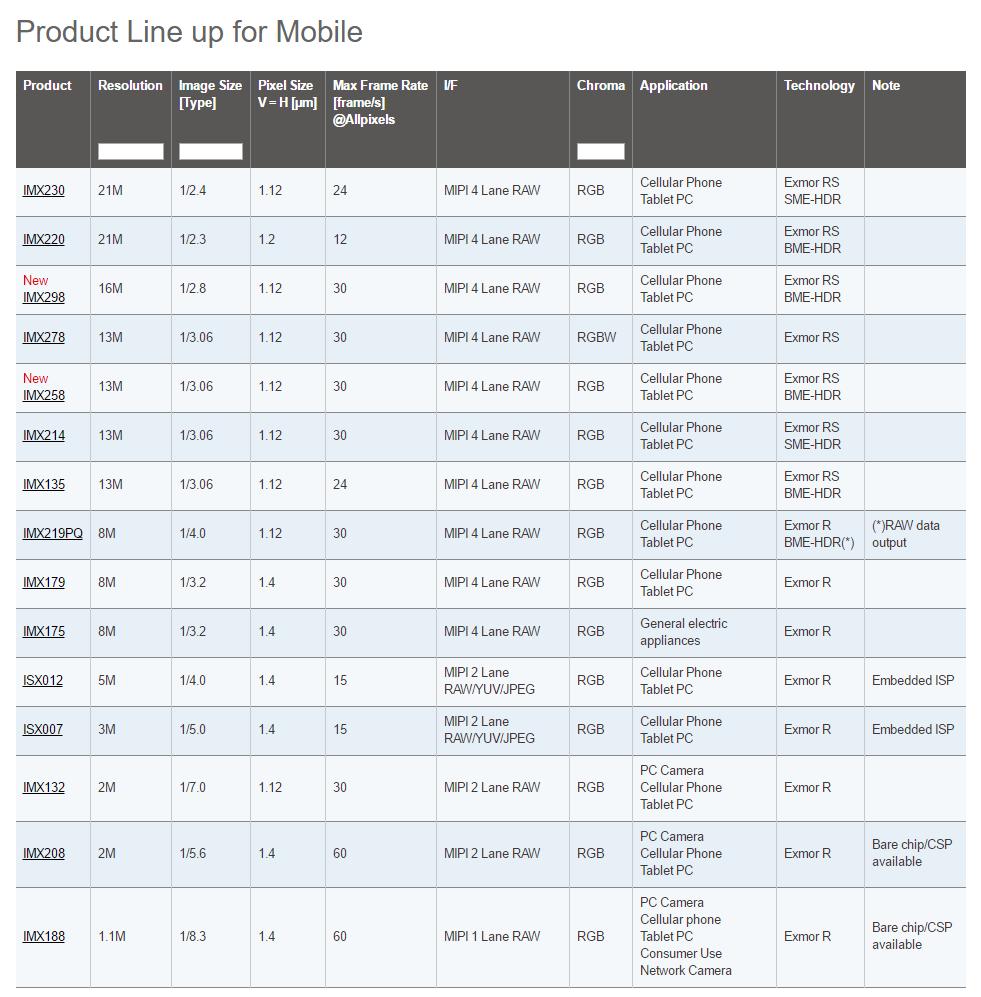Click the IMX219PQ product link
Image resolution: width=981 pixels, height=997 pixels.
point(53,534)
